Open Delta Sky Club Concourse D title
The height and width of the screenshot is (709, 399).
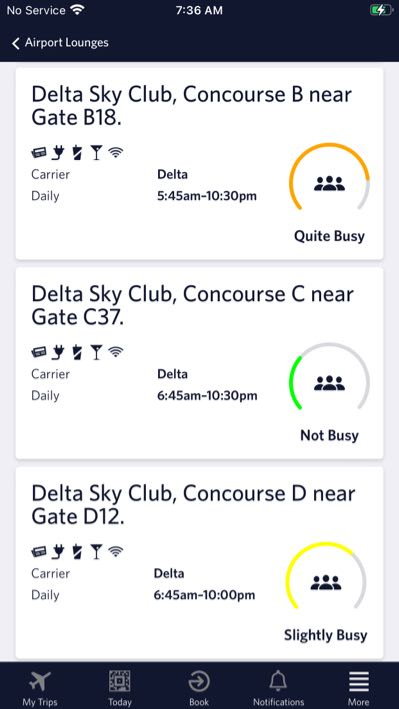tap(193, 505)
